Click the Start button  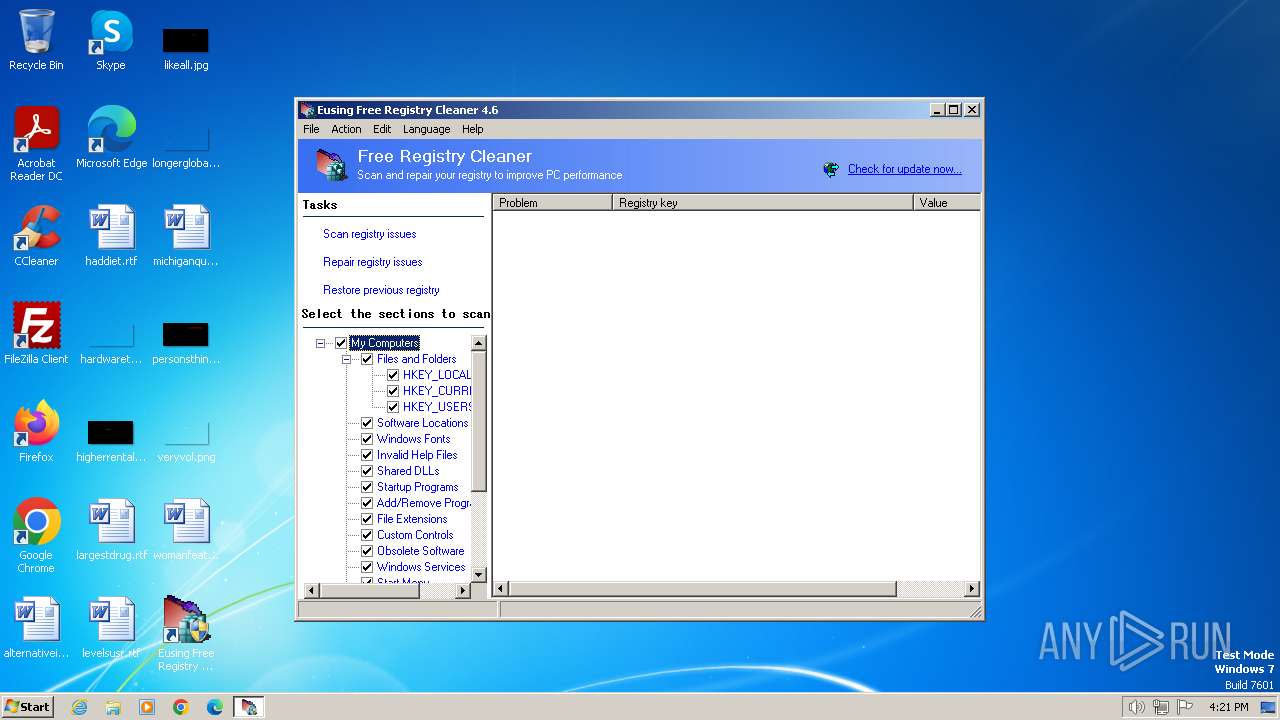[28, 707]
